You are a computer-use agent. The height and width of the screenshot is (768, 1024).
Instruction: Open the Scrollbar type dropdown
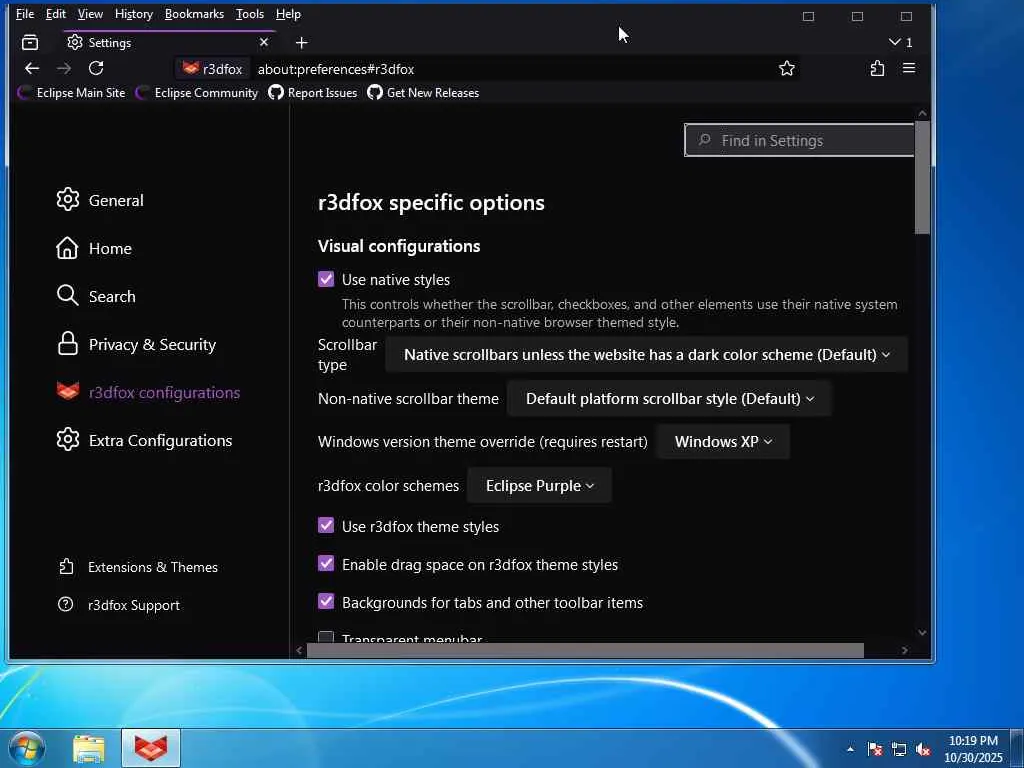coord(647,355)
